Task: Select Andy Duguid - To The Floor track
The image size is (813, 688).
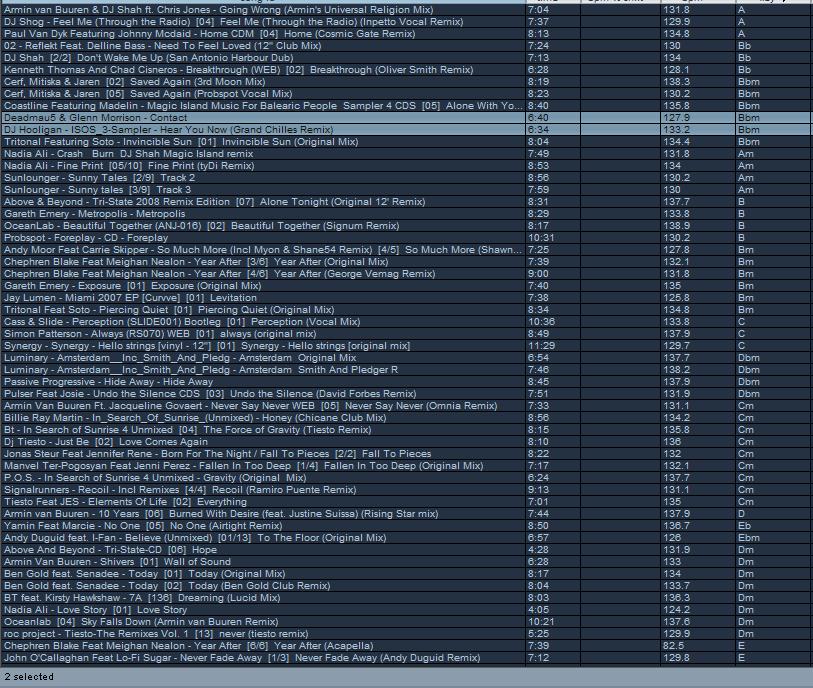Action: pos(406,538)
